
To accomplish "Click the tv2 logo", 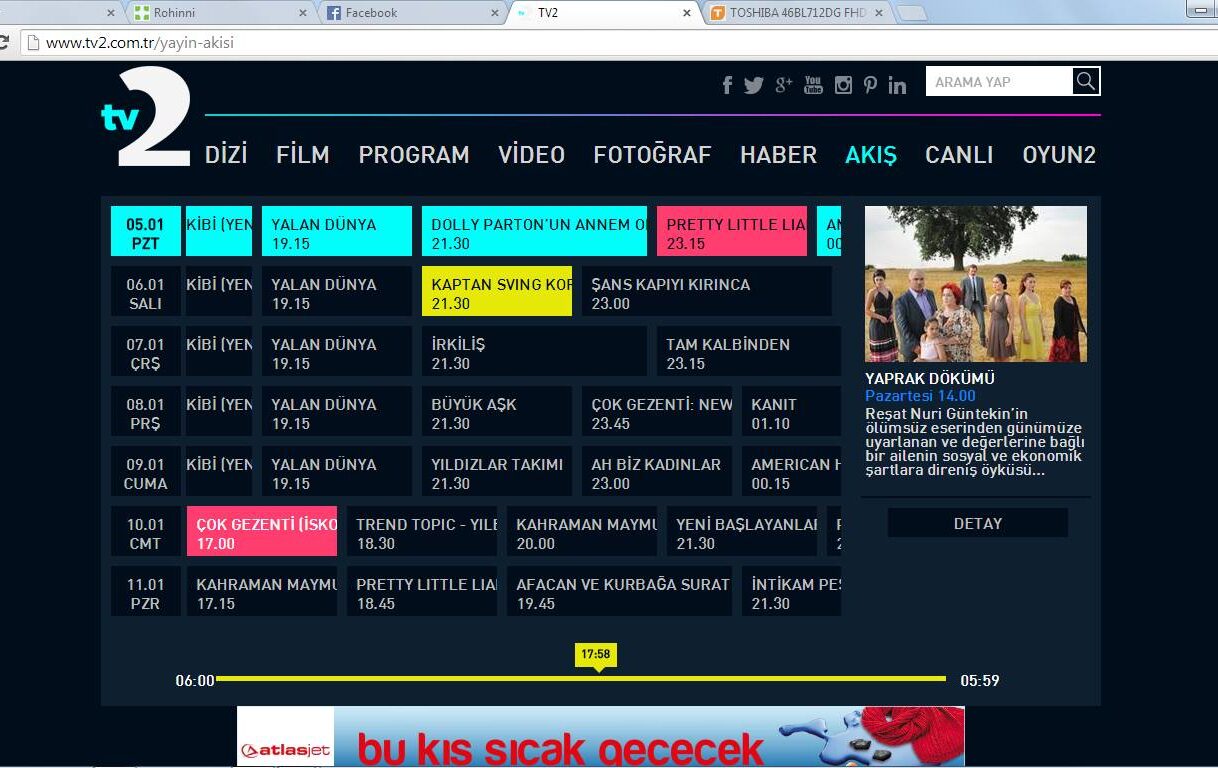I will pos(147,117).
